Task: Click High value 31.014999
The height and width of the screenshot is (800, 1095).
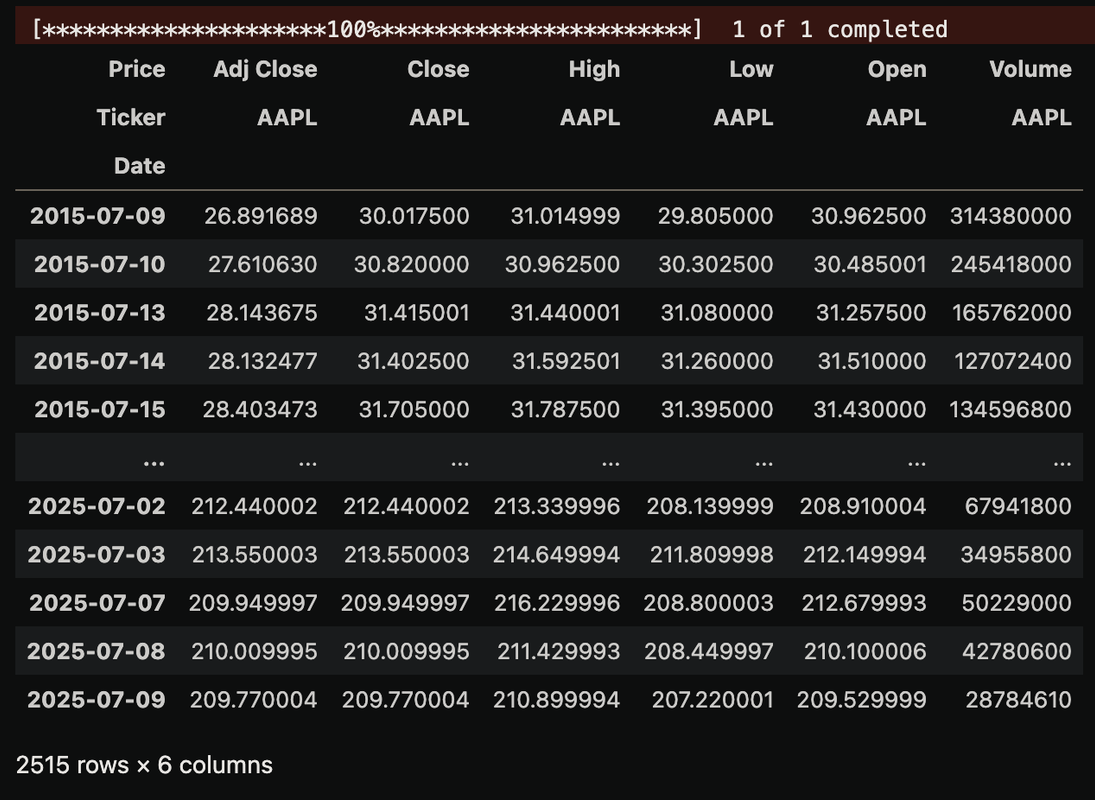Action: click(x=566, y=216)
